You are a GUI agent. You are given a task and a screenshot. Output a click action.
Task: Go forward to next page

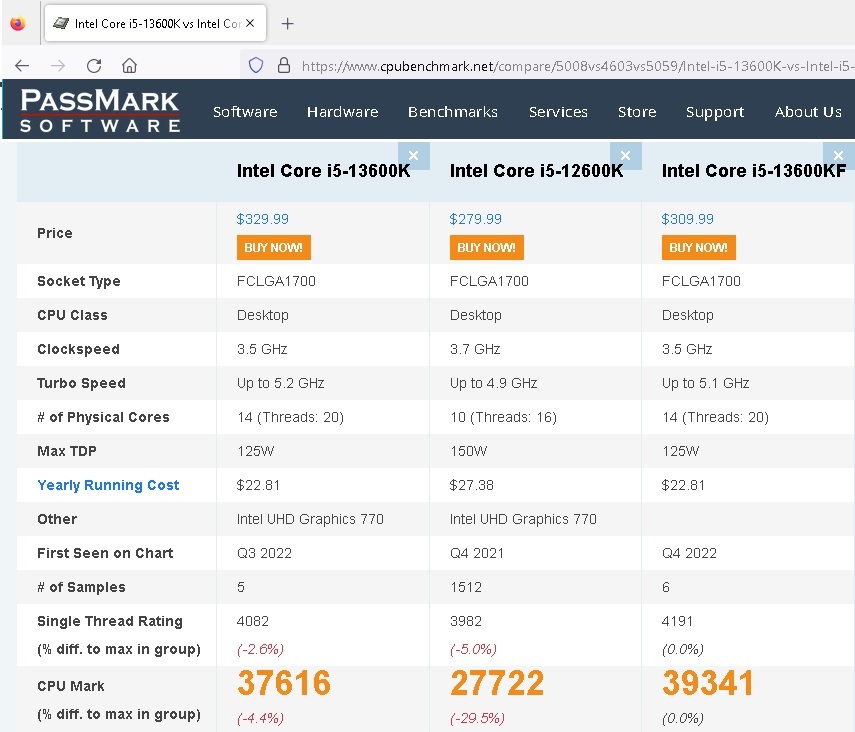click(58, 66)
